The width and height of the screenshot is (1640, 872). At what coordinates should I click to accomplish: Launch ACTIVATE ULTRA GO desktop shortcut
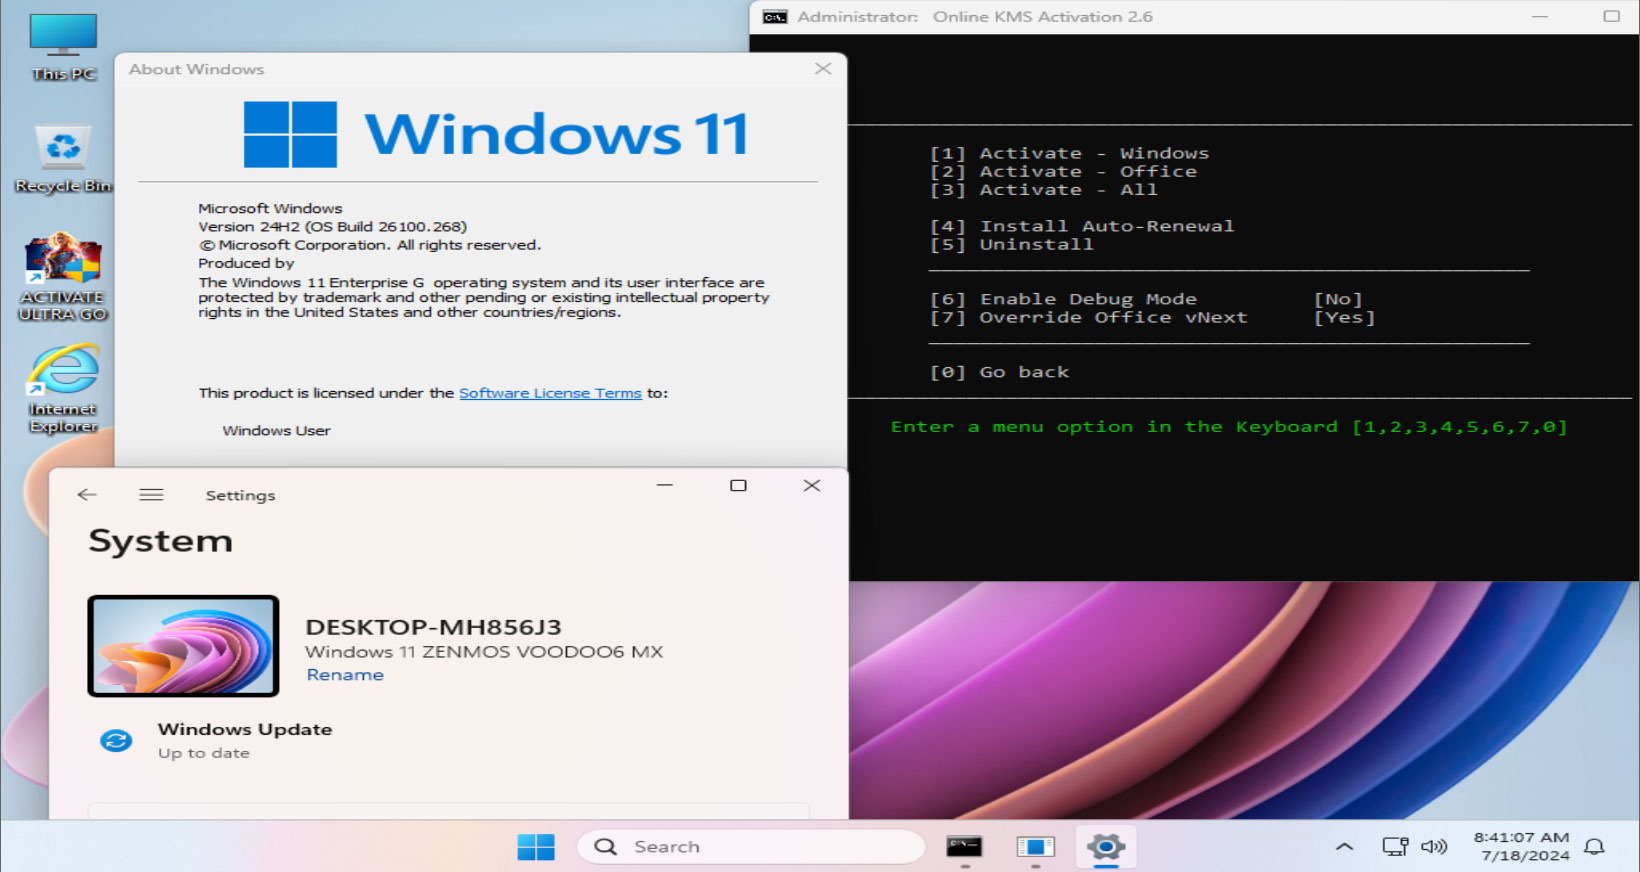[x=62, y=278]
